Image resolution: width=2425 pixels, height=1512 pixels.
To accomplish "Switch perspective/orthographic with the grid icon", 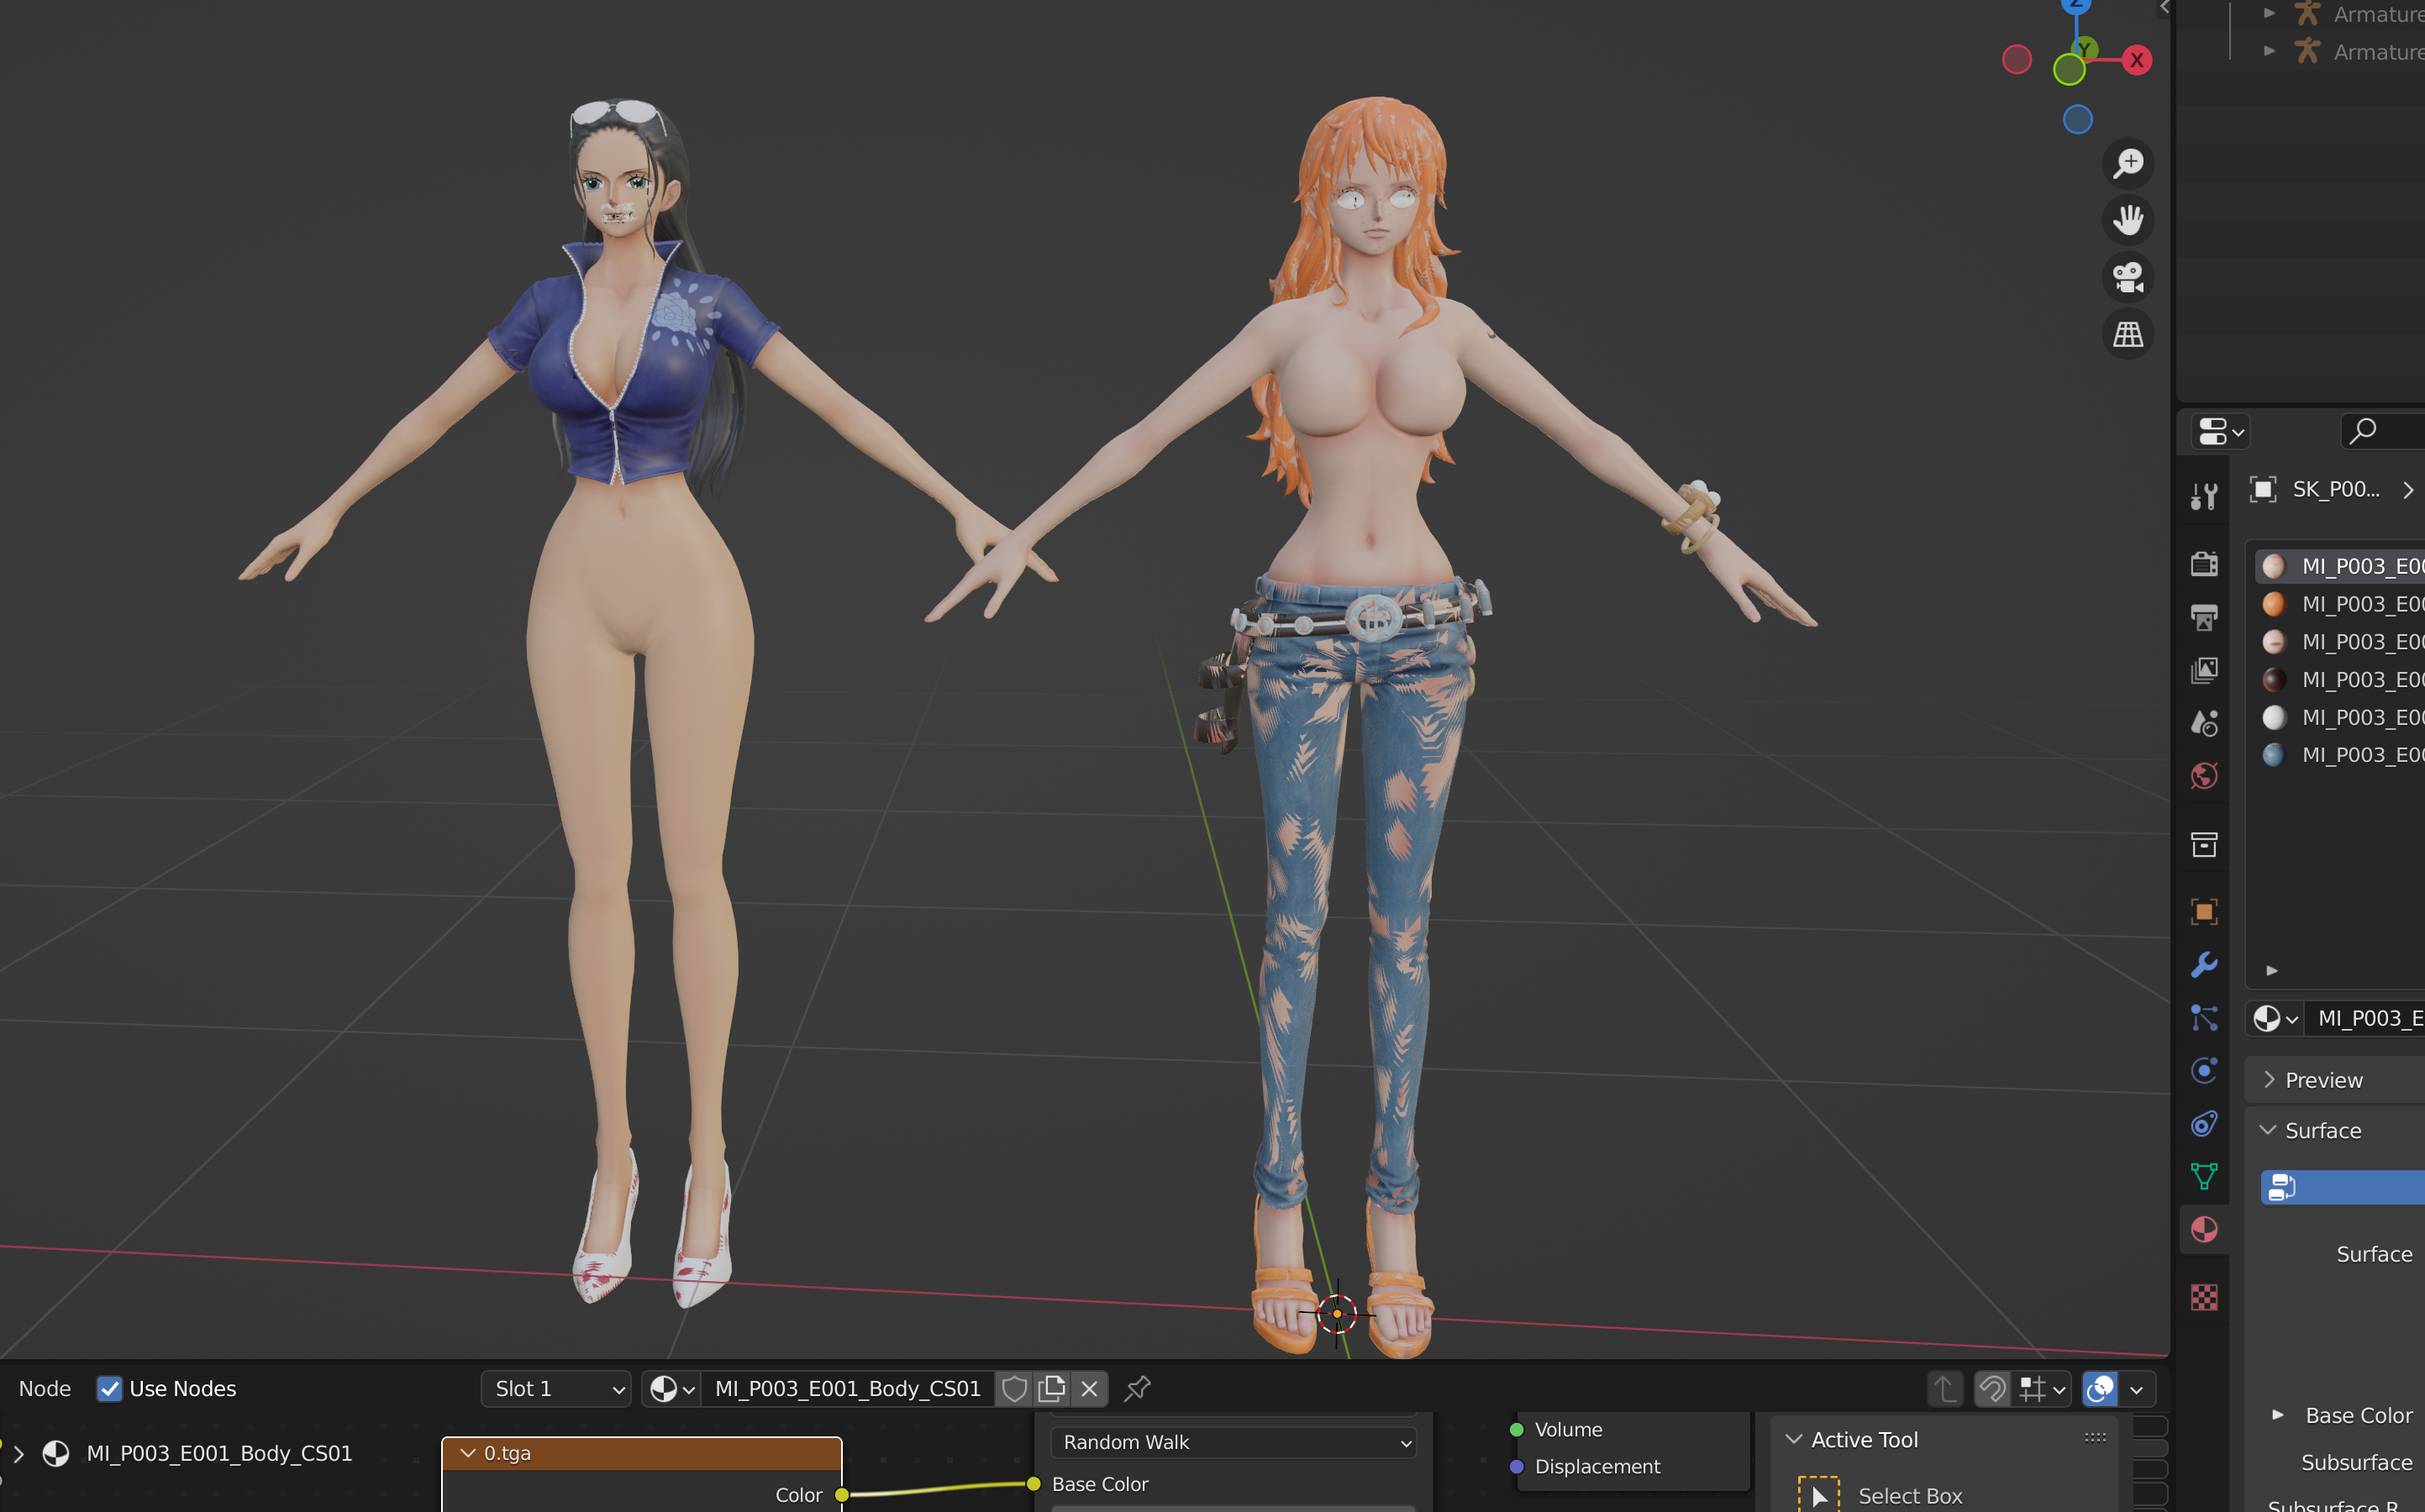I will [x=2128, y=334].
